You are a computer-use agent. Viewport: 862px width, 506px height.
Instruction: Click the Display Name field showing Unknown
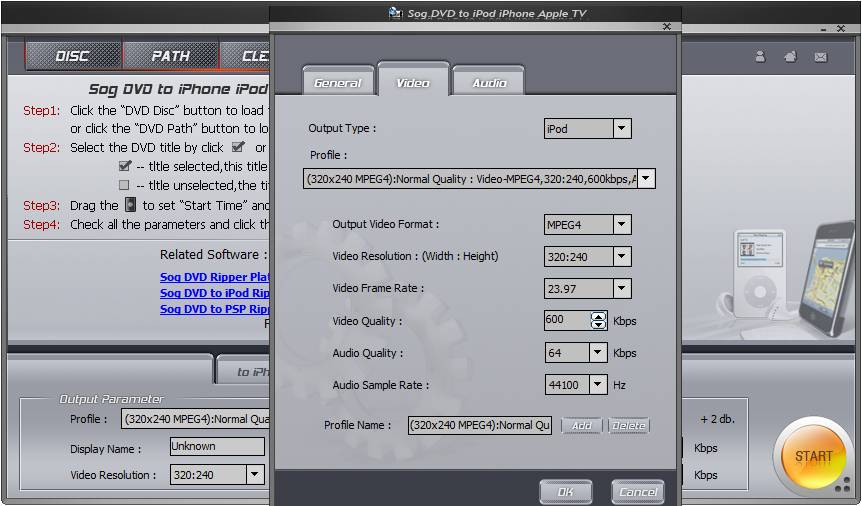pos(217,446)
